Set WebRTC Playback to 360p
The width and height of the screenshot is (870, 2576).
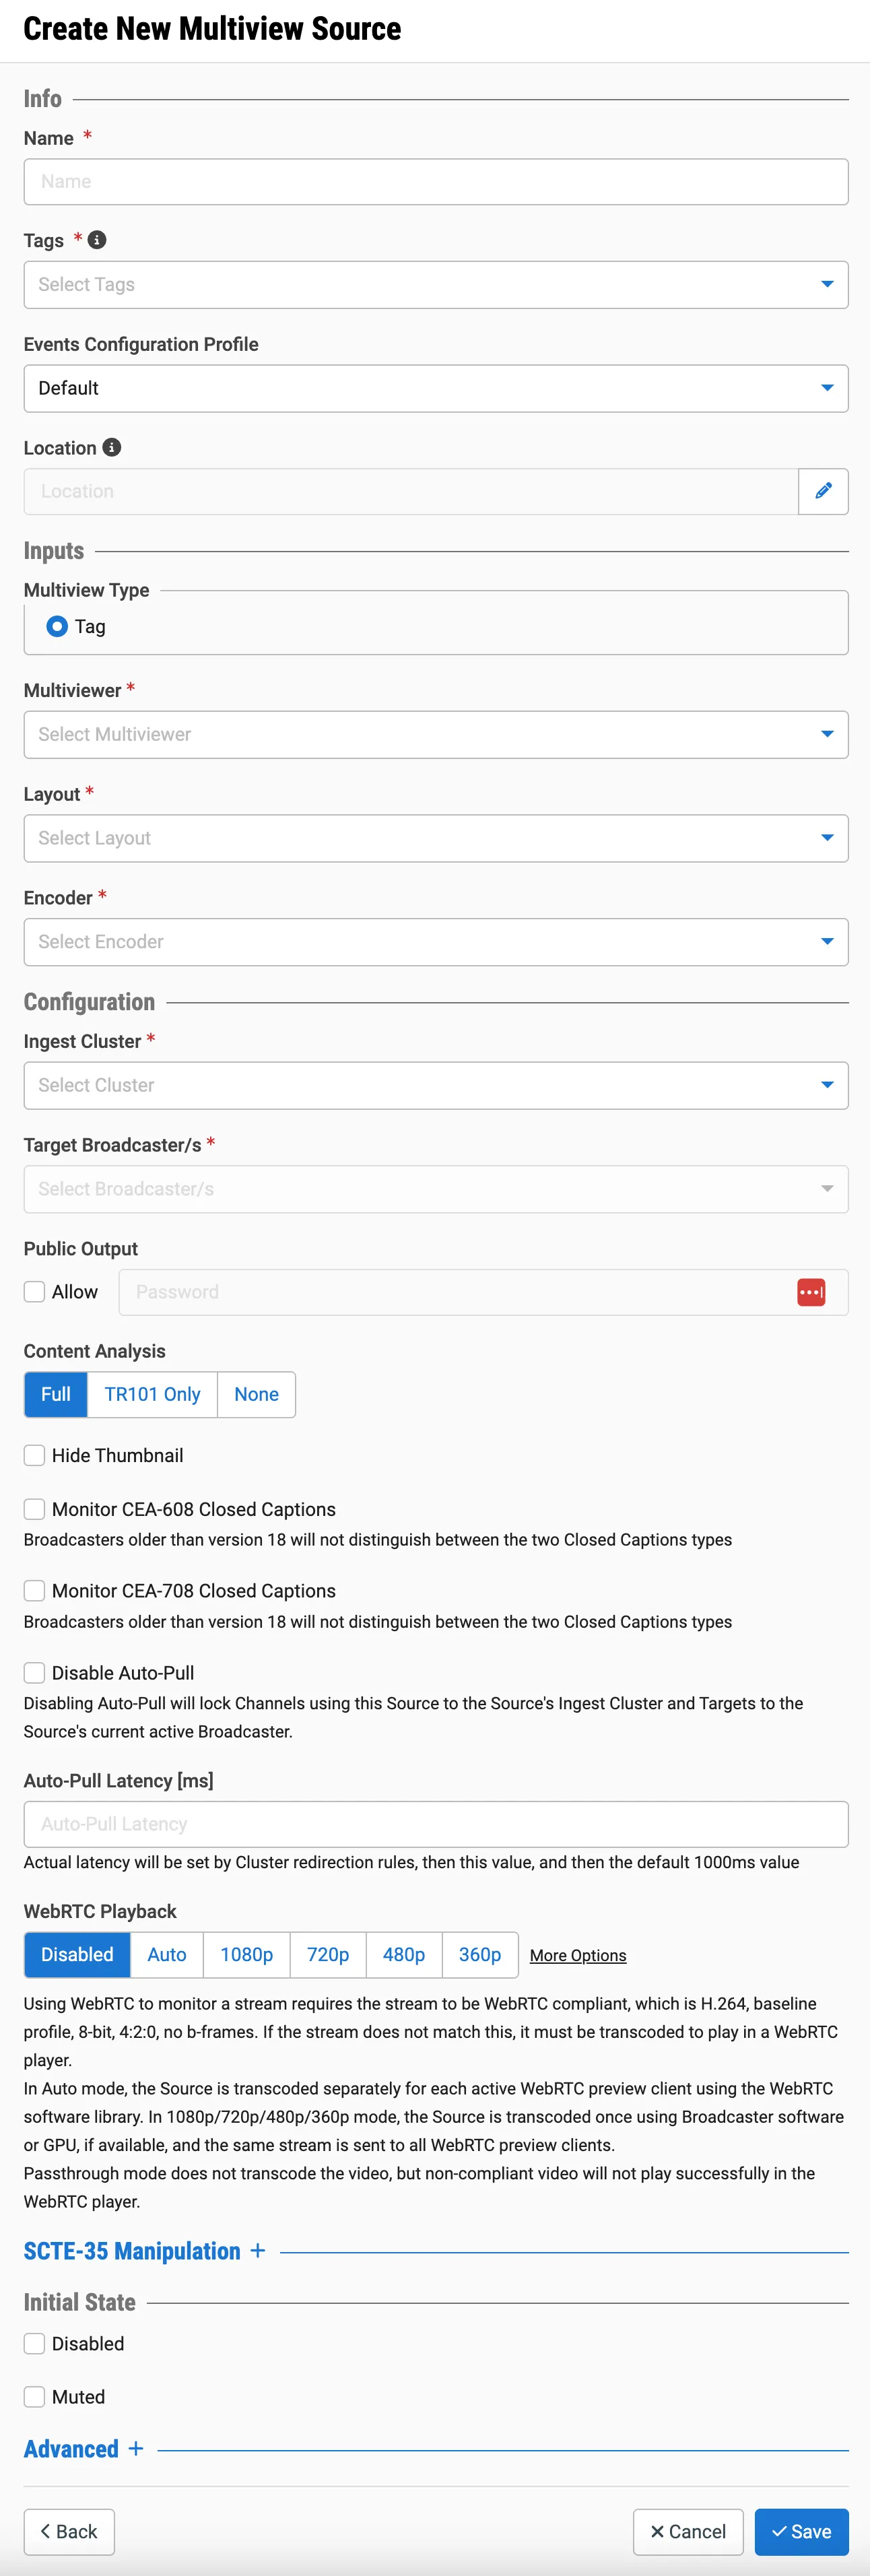[x=480, y=1954]
